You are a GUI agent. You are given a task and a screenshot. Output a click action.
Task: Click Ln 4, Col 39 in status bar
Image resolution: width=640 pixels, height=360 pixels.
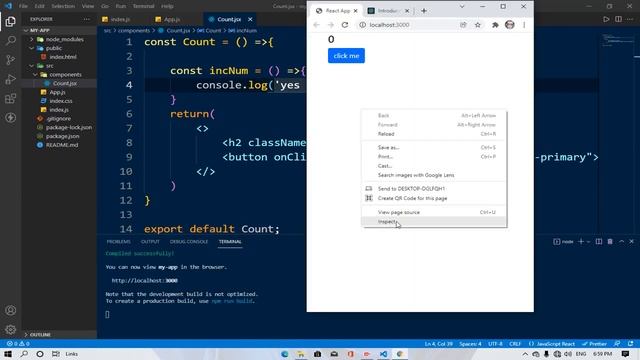point(438,344)
